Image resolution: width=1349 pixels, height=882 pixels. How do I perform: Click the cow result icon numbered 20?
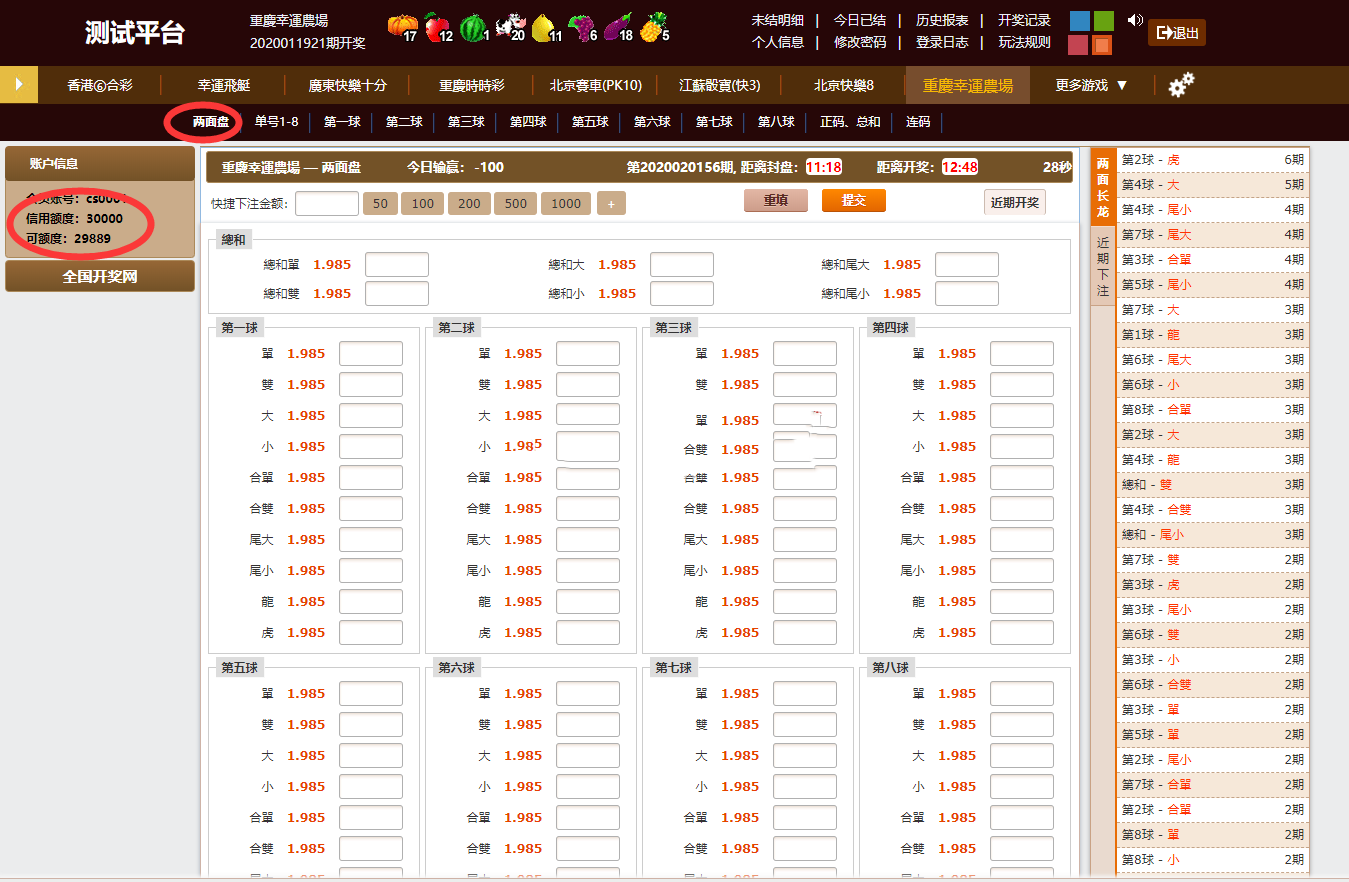[x=509, y=27]
